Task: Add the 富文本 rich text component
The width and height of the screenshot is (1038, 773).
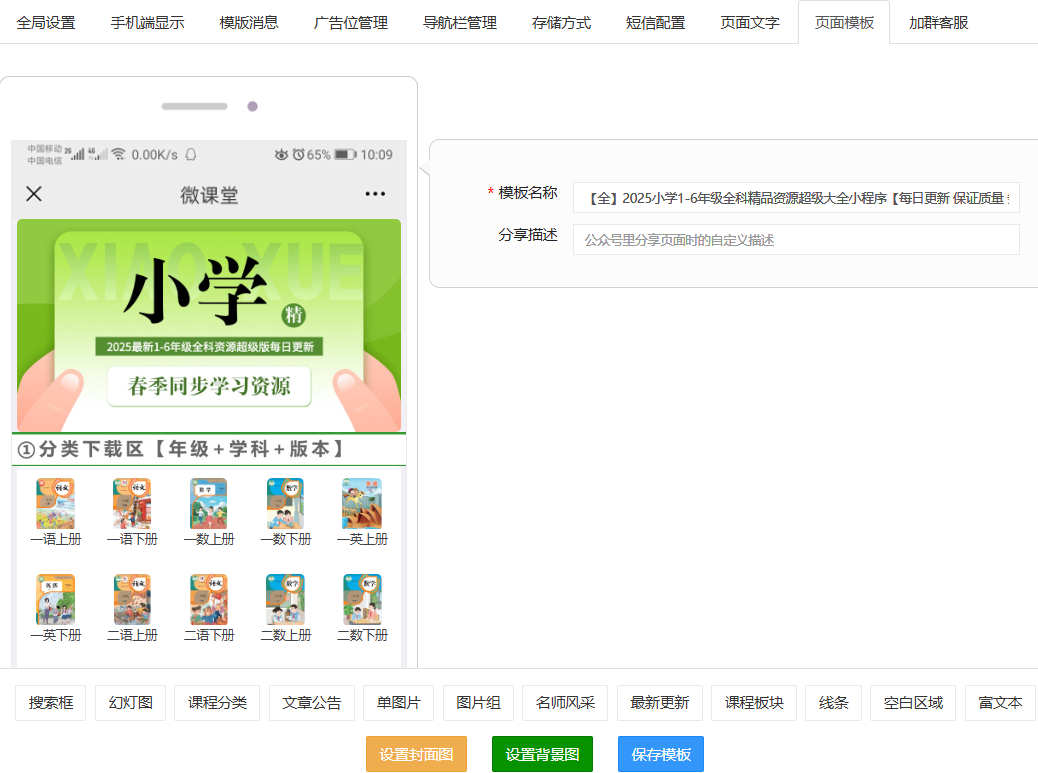Action: [1000, 703]
